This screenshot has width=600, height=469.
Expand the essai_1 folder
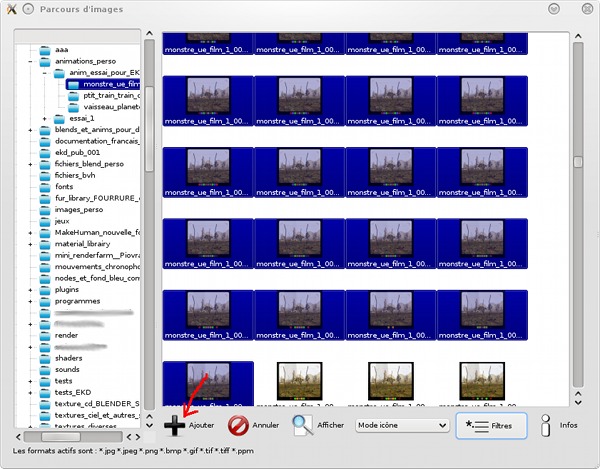pos(44,119)
